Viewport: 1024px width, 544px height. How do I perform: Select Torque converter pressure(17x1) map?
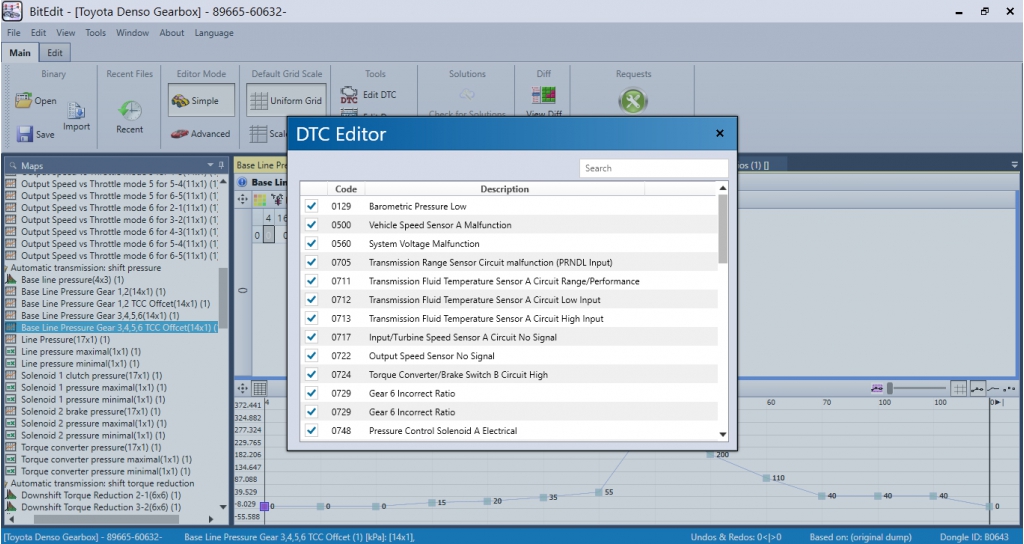[91, 447]
